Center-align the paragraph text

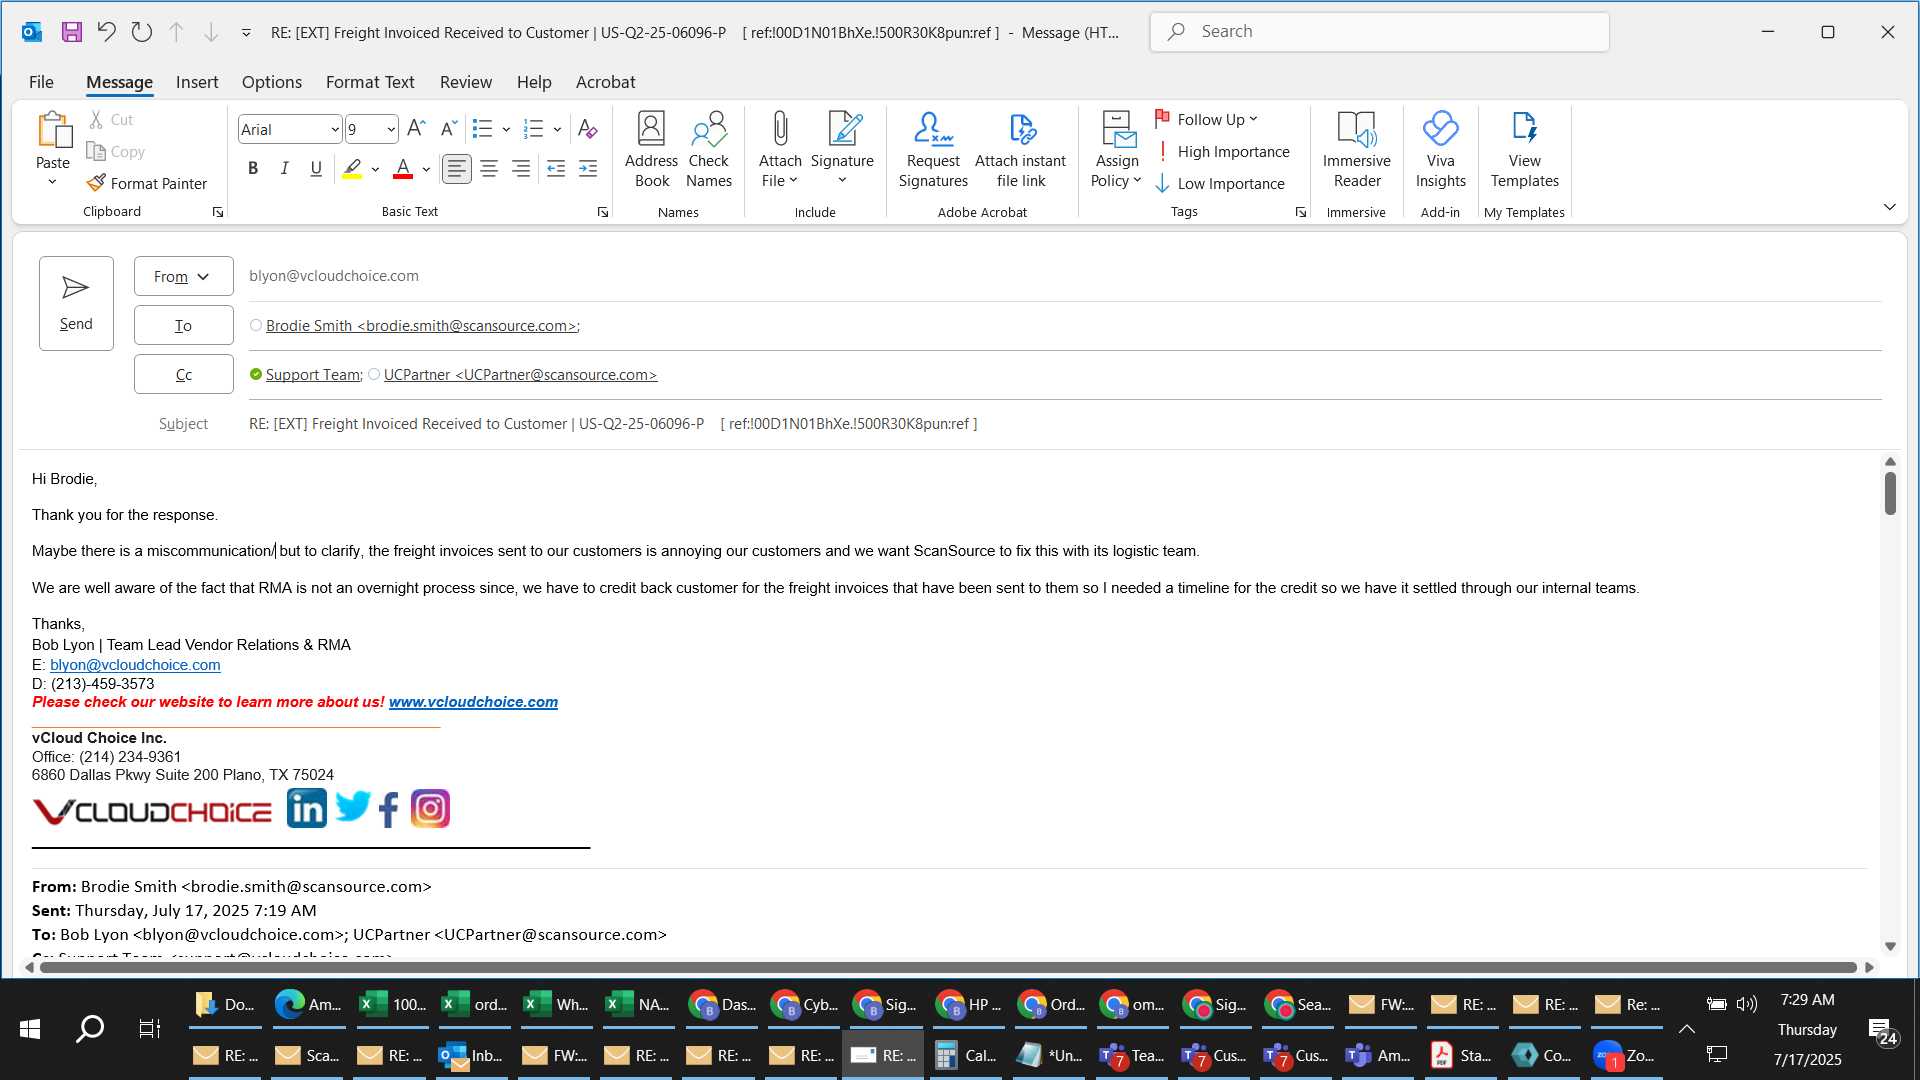pyautogui.click(x=489, y=168)
